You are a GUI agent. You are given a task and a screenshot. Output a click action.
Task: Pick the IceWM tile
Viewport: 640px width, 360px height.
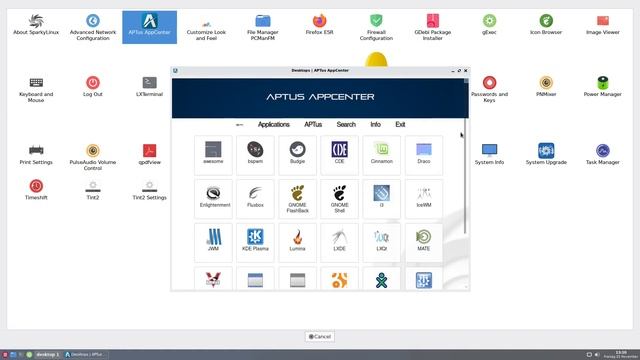tap(424, 199)
